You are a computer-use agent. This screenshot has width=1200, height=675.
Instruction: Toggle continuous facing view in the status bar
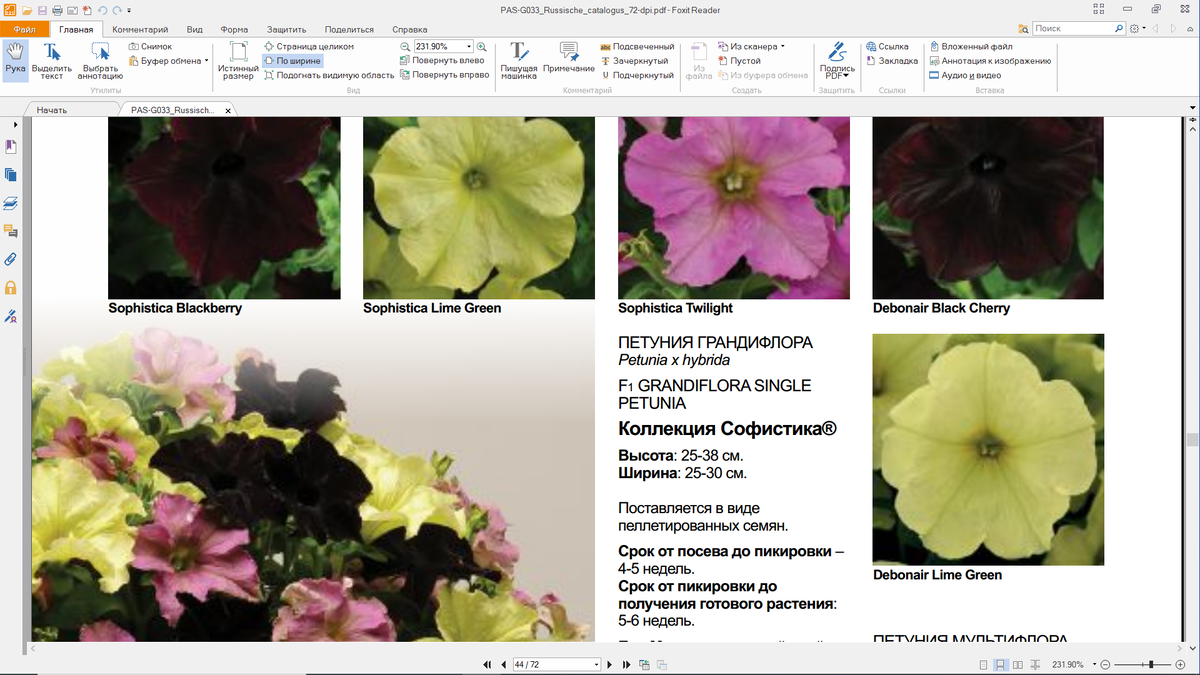[1034, 665]
